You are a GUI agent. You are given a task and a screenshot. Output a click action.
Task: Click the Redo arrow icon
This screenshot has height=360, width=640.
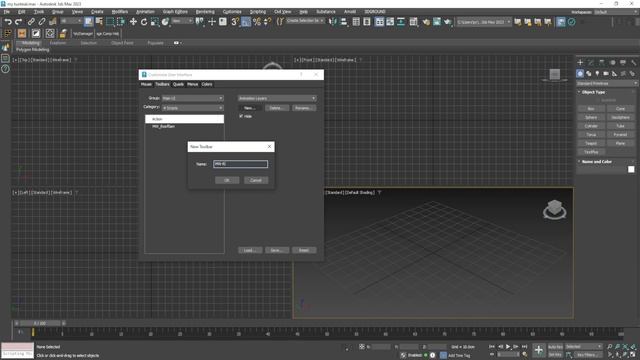pos(18,22)
